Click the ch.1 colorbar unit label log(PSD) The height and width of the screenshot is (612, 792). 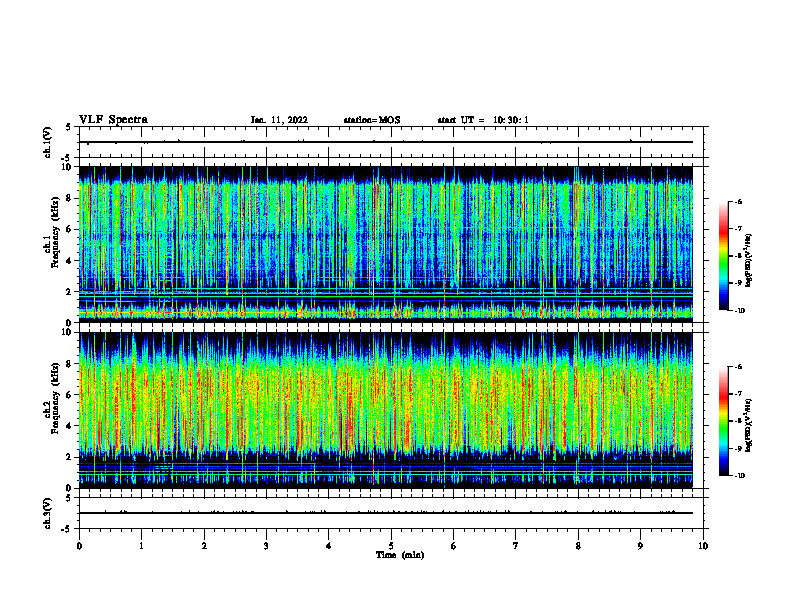point(749,260)
